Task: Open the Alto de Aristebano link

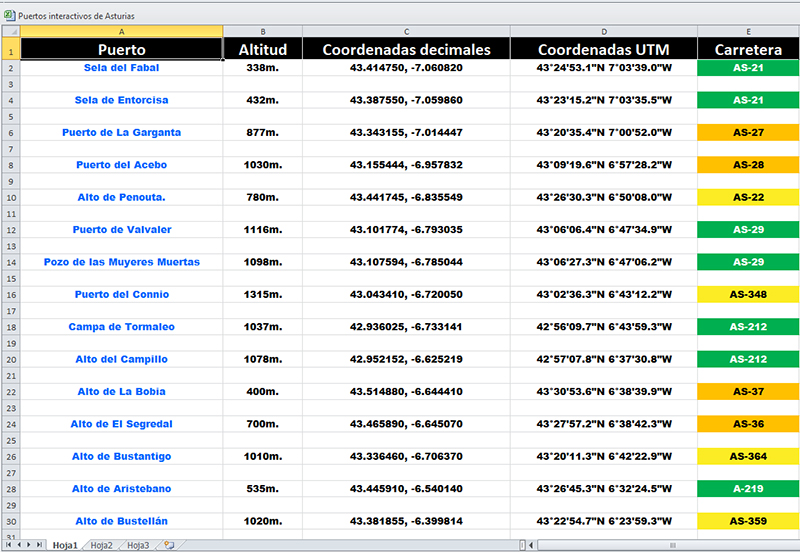Action: click(121, 489)
